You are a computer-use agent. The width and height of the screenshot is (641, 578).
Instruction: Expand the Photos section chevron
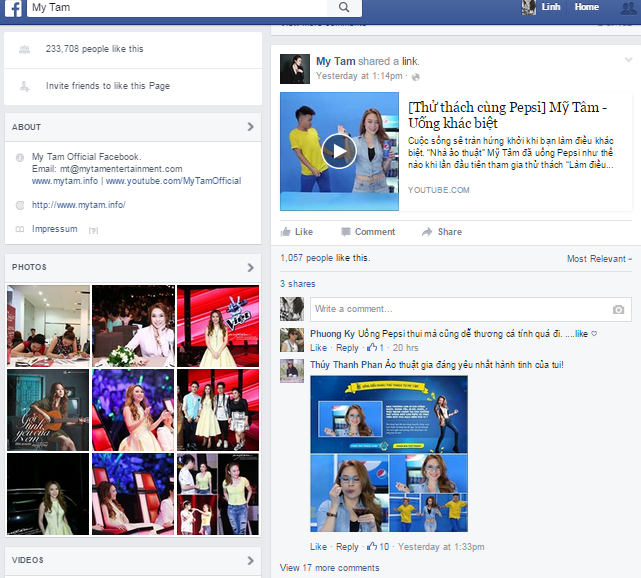pyautogui.click(x=250, y=268)
